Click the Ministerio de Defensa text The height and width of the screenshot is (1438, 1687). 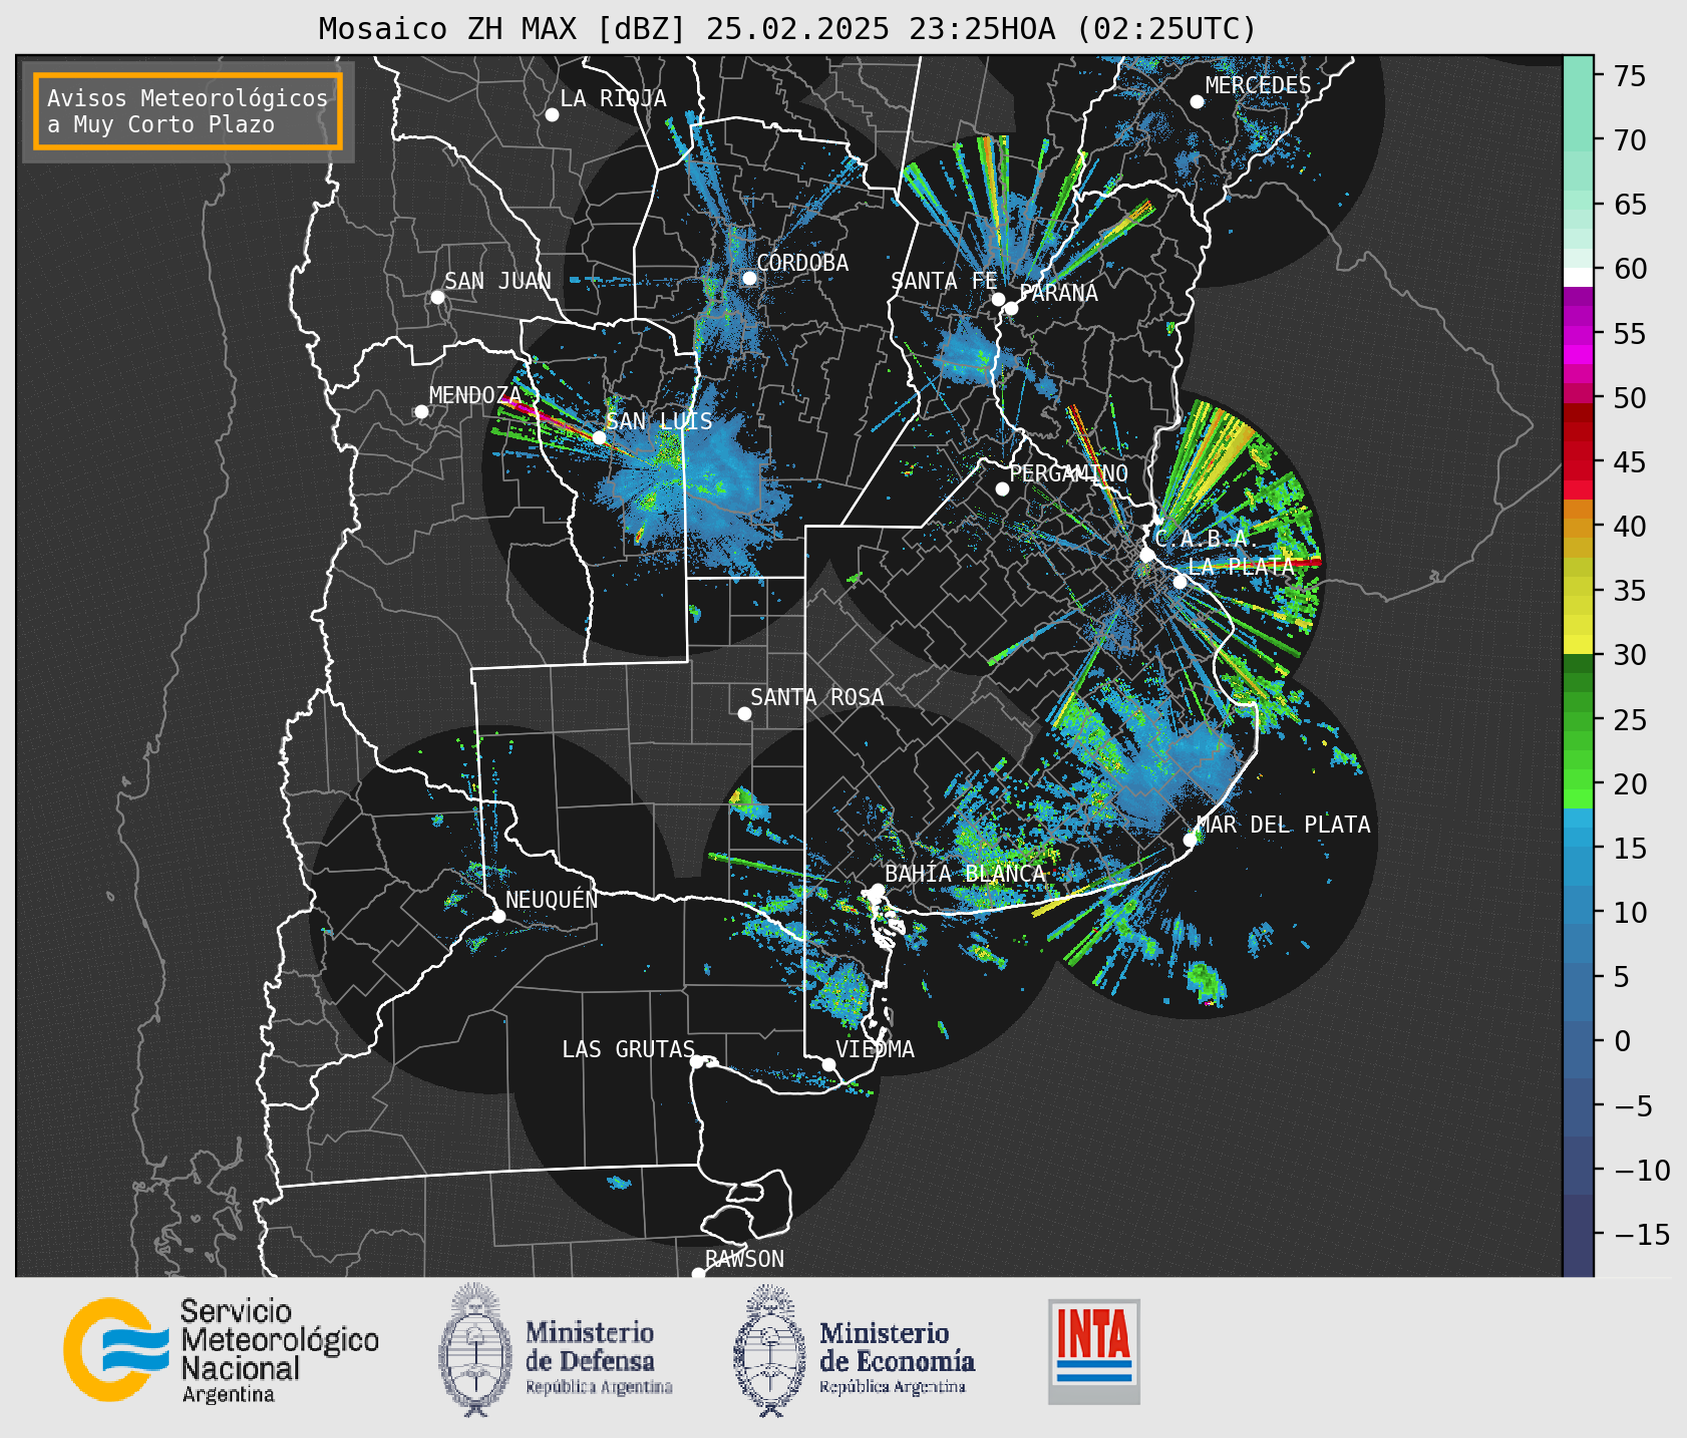599,1358
